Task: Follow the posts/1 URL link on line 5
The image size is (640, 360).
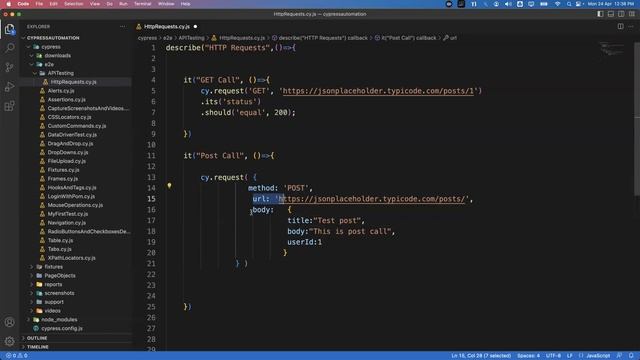Action: 378,91
